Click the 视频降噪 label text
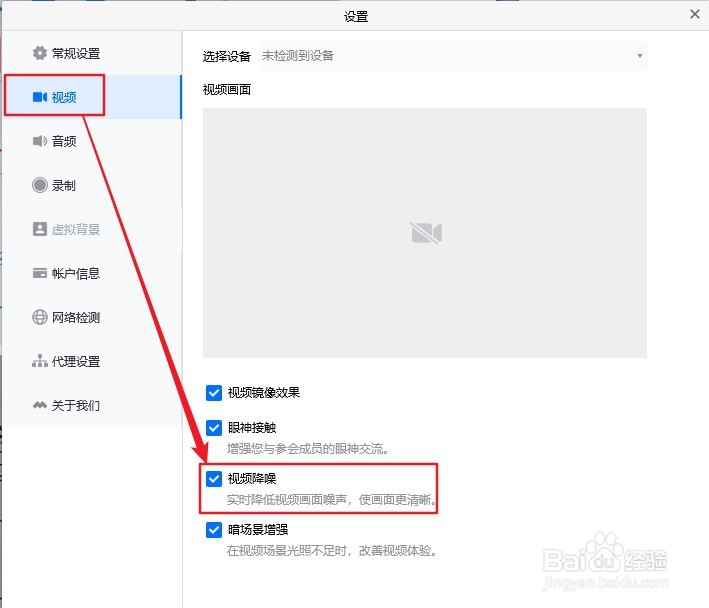 (252, 478)
